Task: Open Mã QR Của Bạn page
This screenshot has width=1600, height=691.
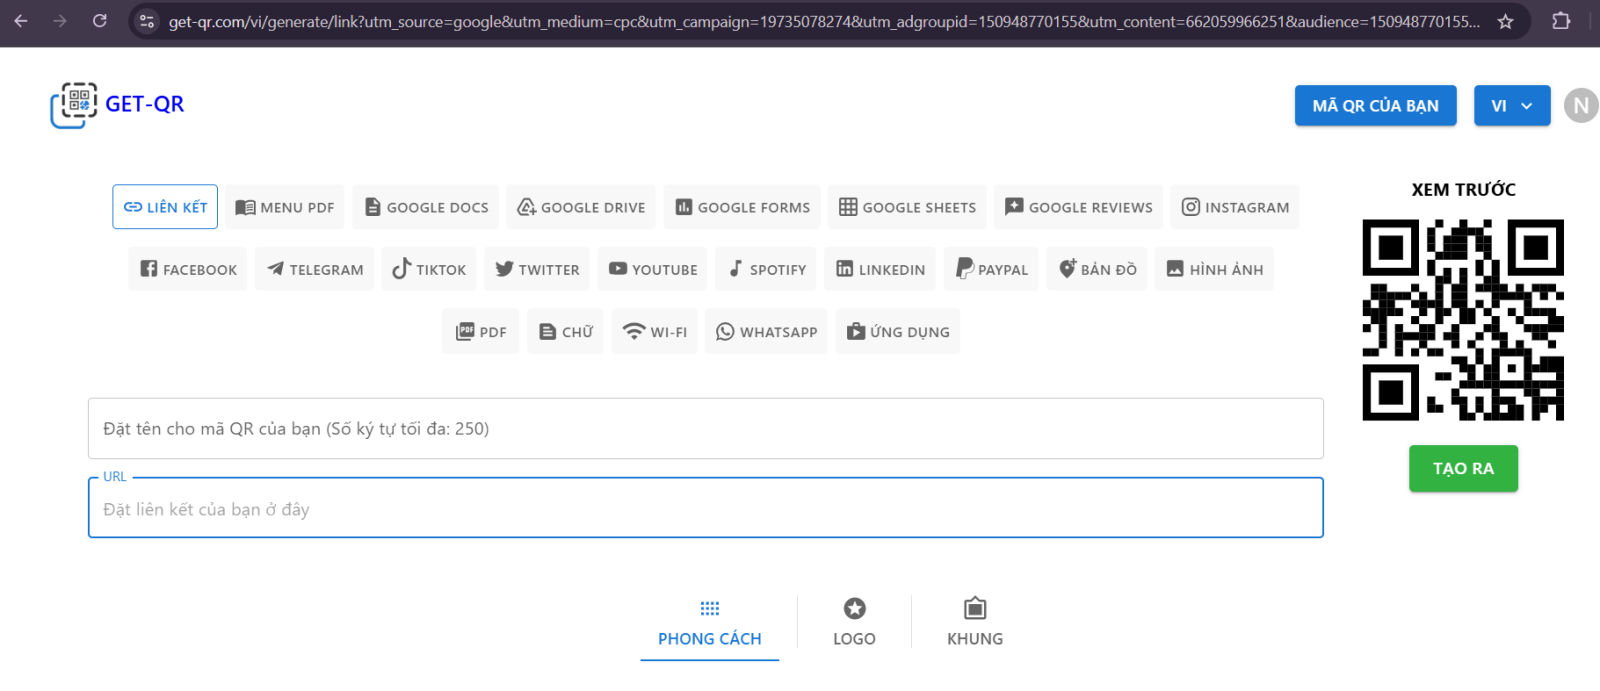Action: (1375, 106)
